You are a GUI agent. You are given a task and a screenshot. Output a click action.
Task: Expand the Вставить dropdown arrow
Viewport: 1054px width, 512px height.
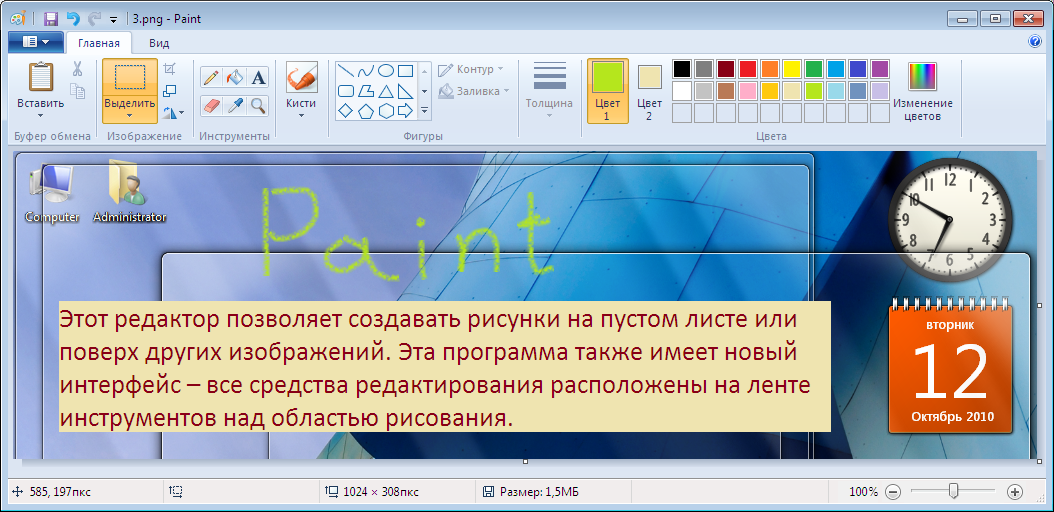(x=41, y=115)
